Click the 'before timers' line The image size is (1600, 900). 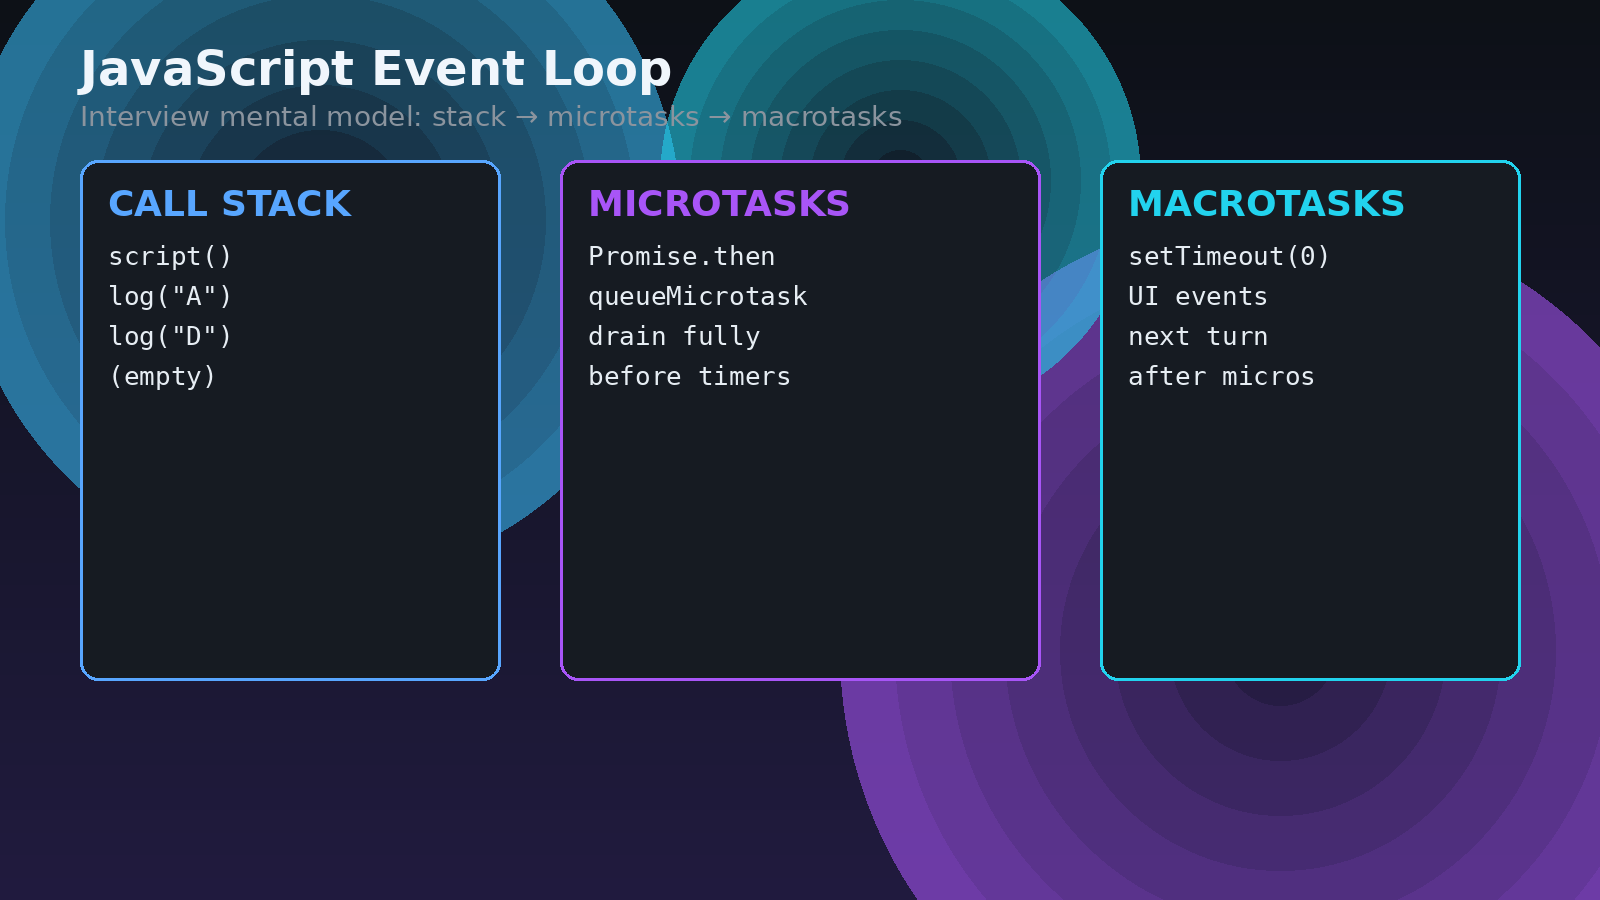tap(690, 377)
